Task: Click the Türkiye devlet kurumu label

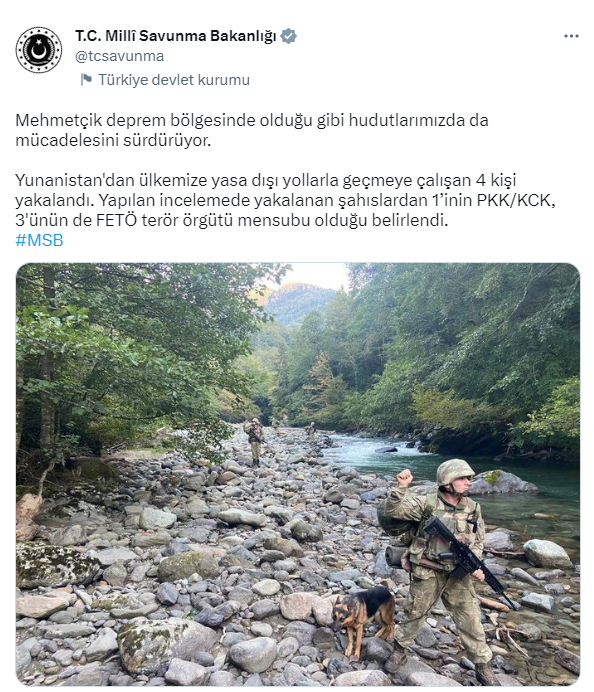Action: pos(174,80)
